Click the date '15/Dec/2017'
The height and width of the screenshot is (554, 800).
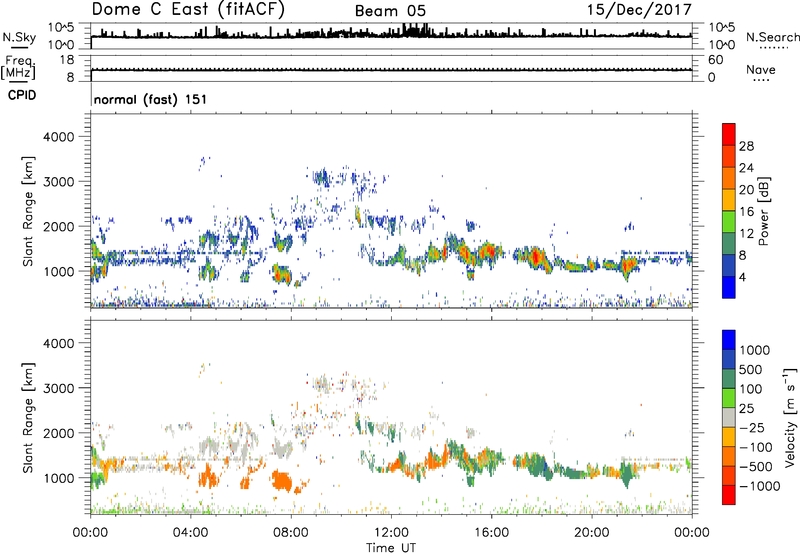click(639, 9)
